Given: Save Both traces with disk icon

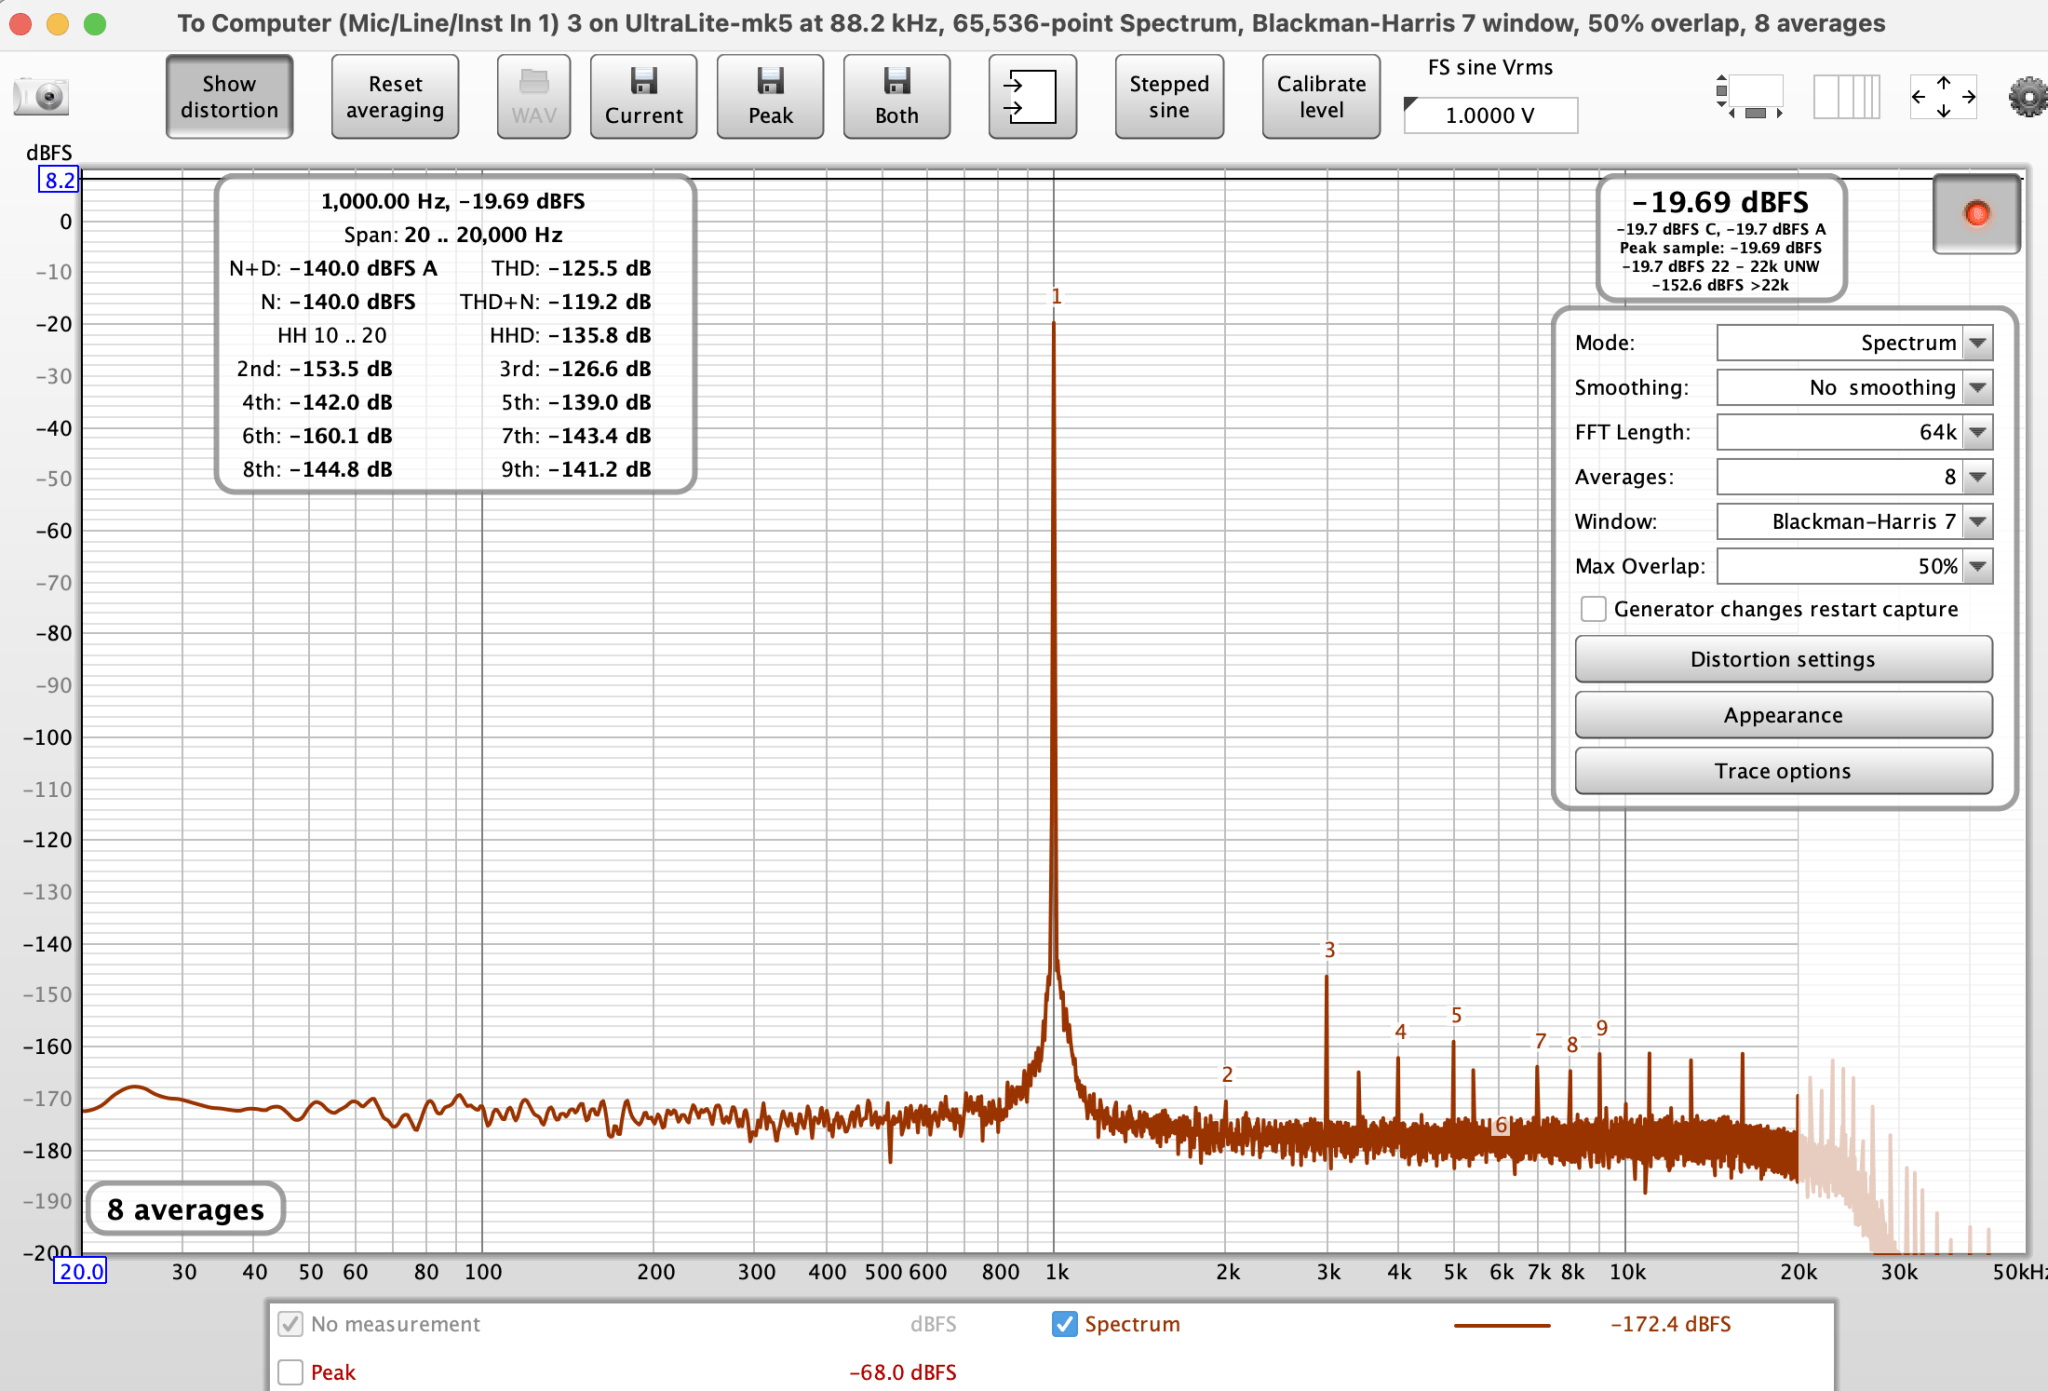Looking at the screenshot, I should tap(896, 97).
